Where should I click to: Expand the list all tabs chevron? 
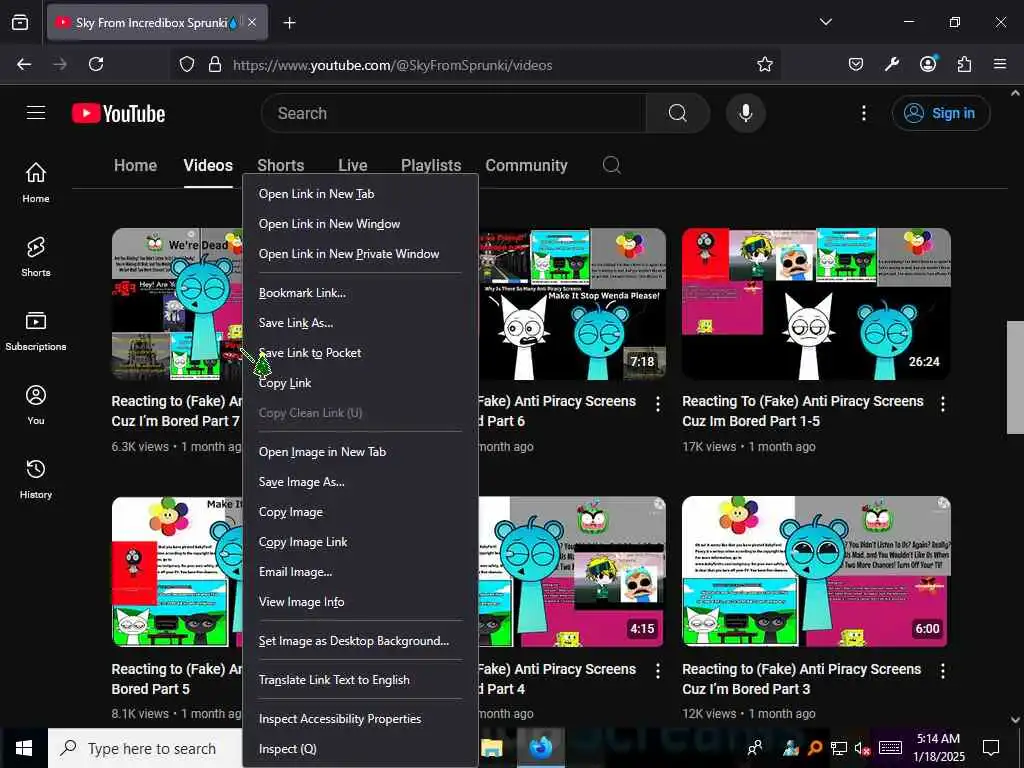(x=825, y=22)
